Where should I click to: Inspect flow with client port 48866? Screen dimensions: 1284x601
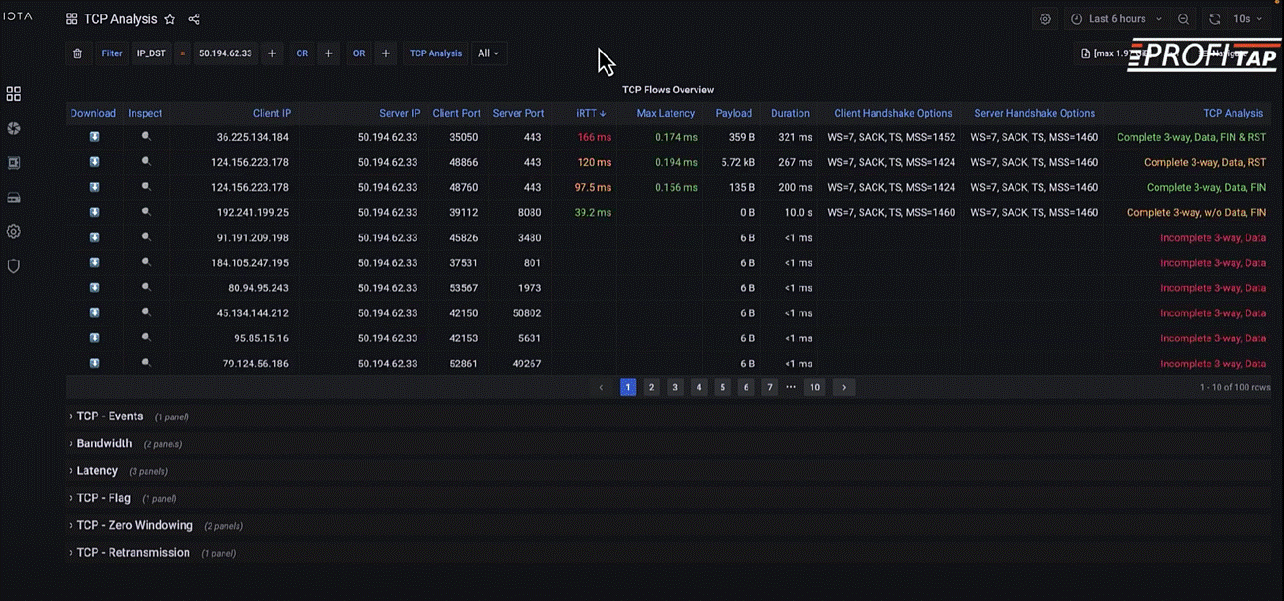click(x=146, y=162)
